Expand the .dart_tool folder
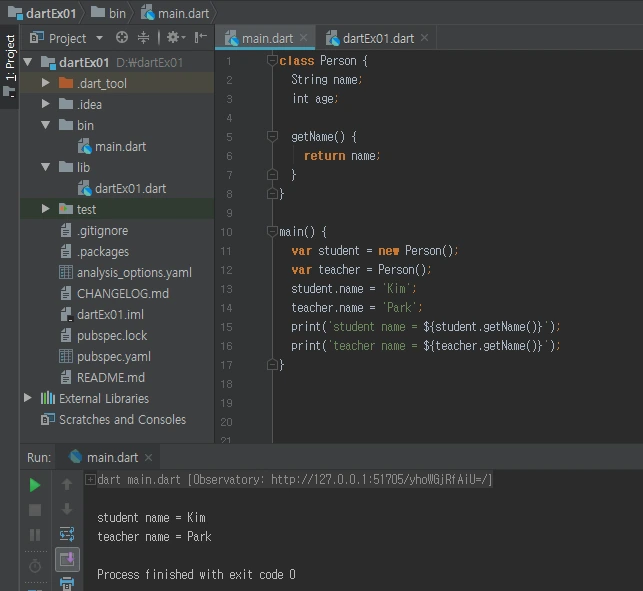The height and width of the screenshot is (591, 643). tap(46, 83)
